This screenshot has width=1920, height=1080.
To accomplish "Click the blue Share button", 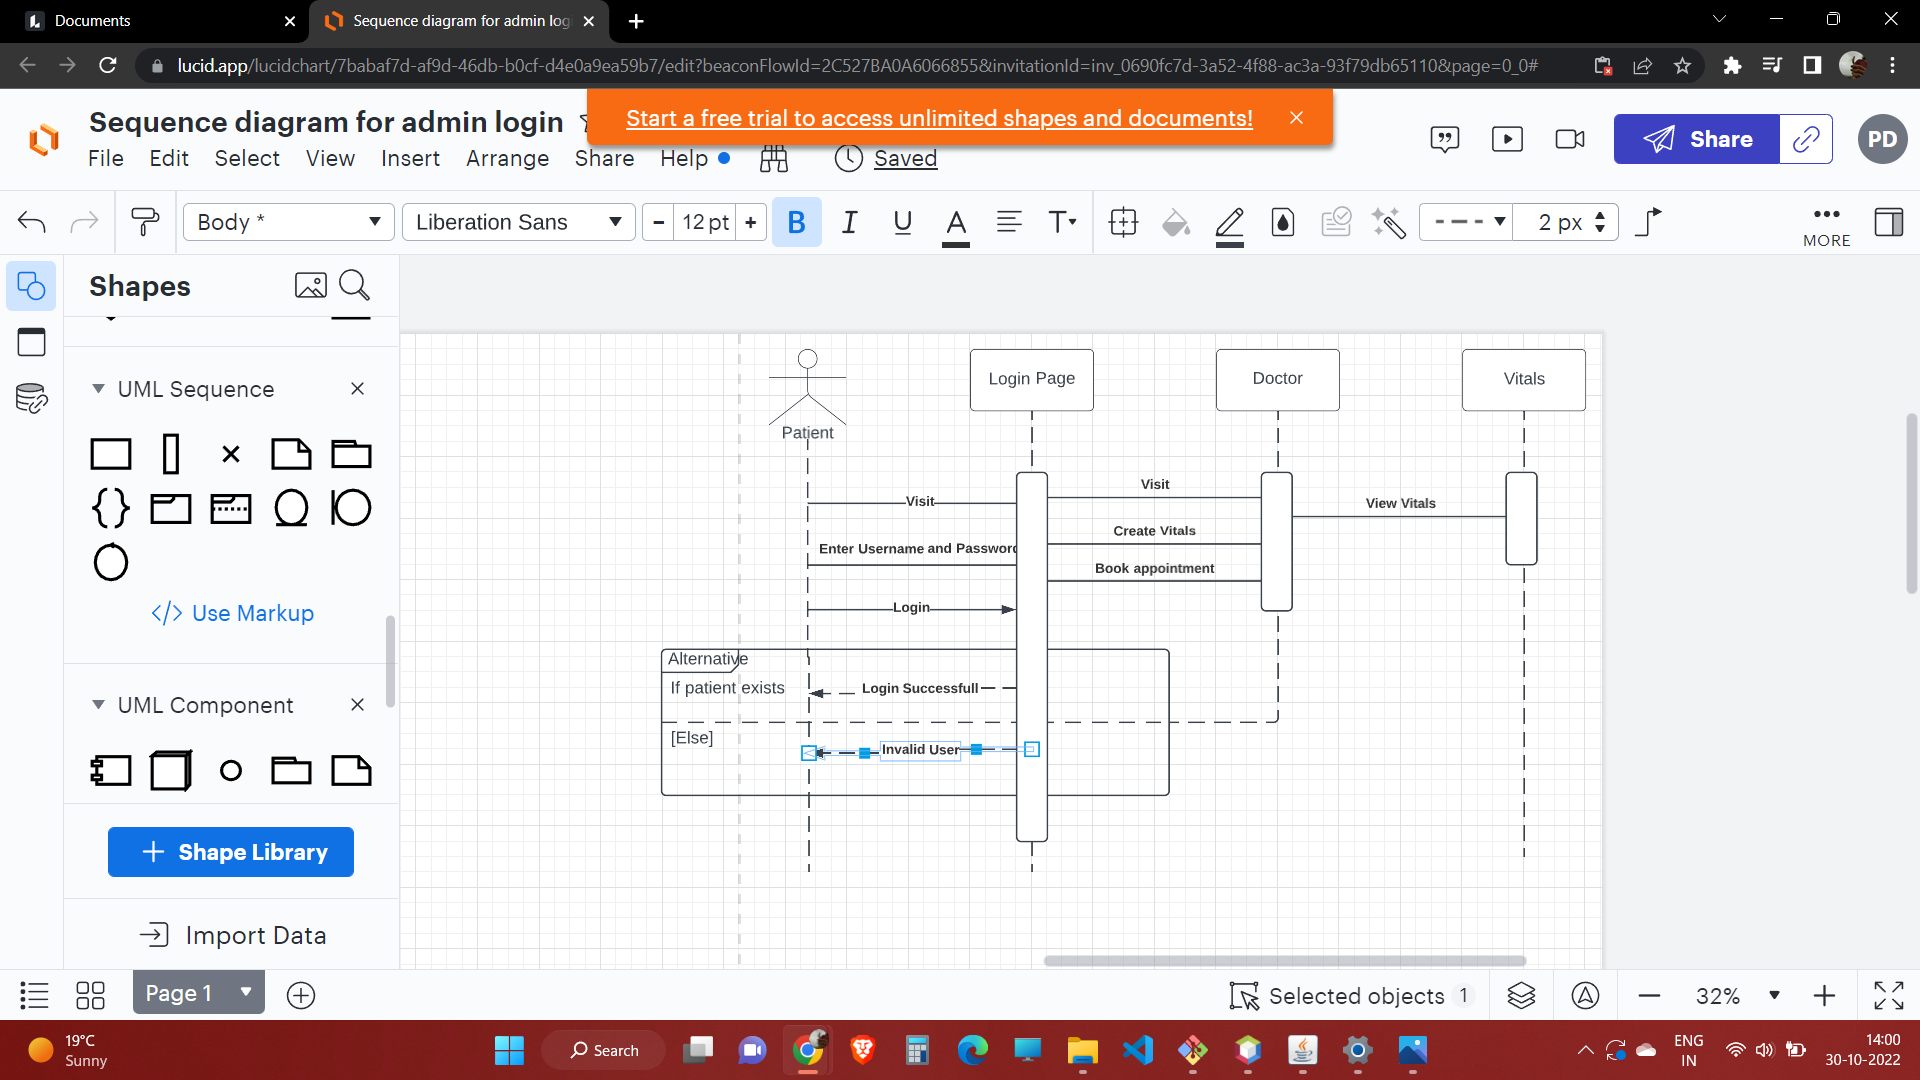I will pos(1697,139).
